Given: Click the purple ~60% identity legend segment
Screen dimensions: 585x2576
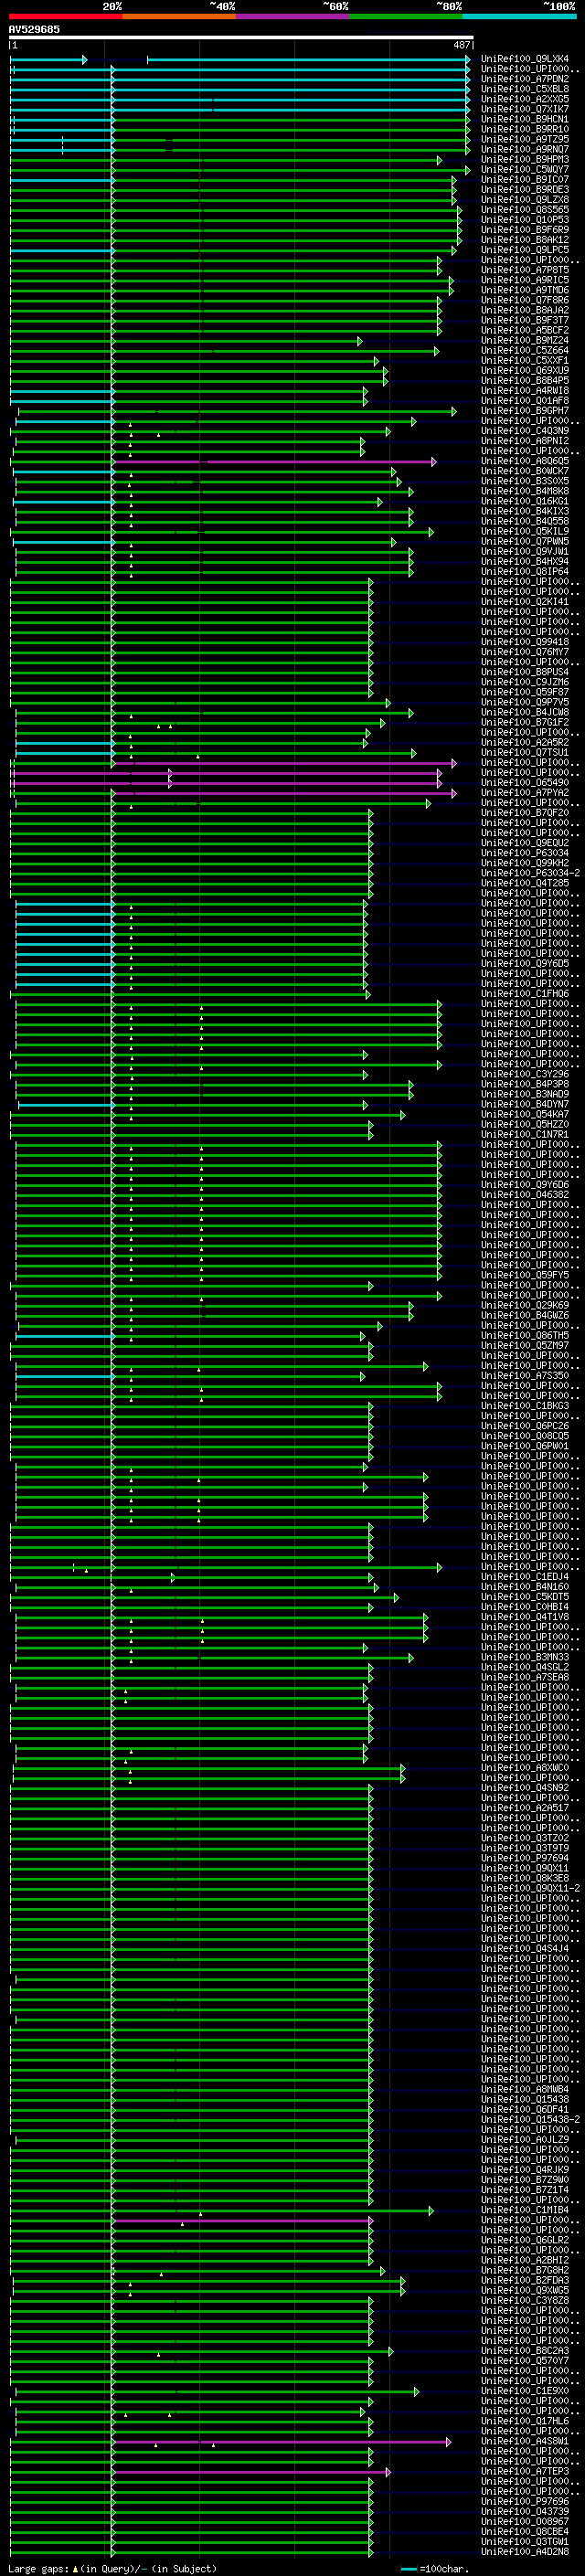Looking at the screenshot, I should tap(293, 16).
